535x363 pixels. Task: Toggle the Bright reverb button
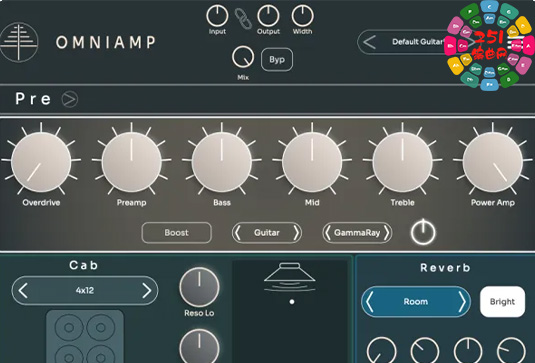[x=502, y=302]
